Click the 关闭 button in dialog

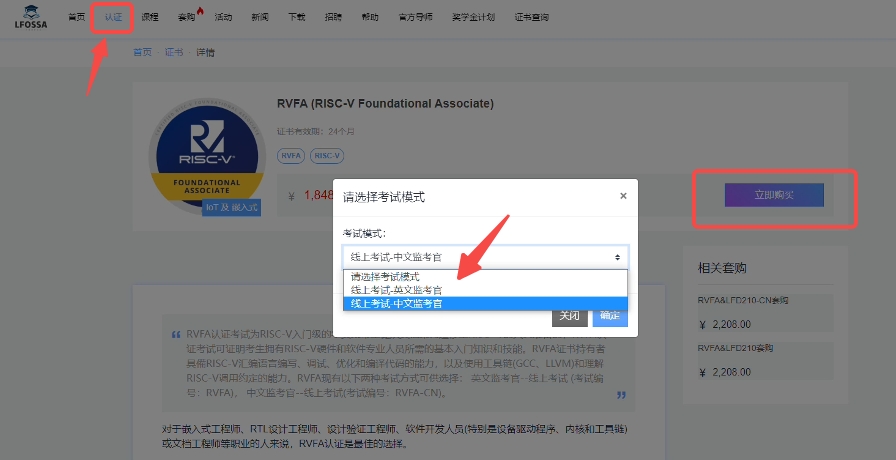(x=570, y=316)
